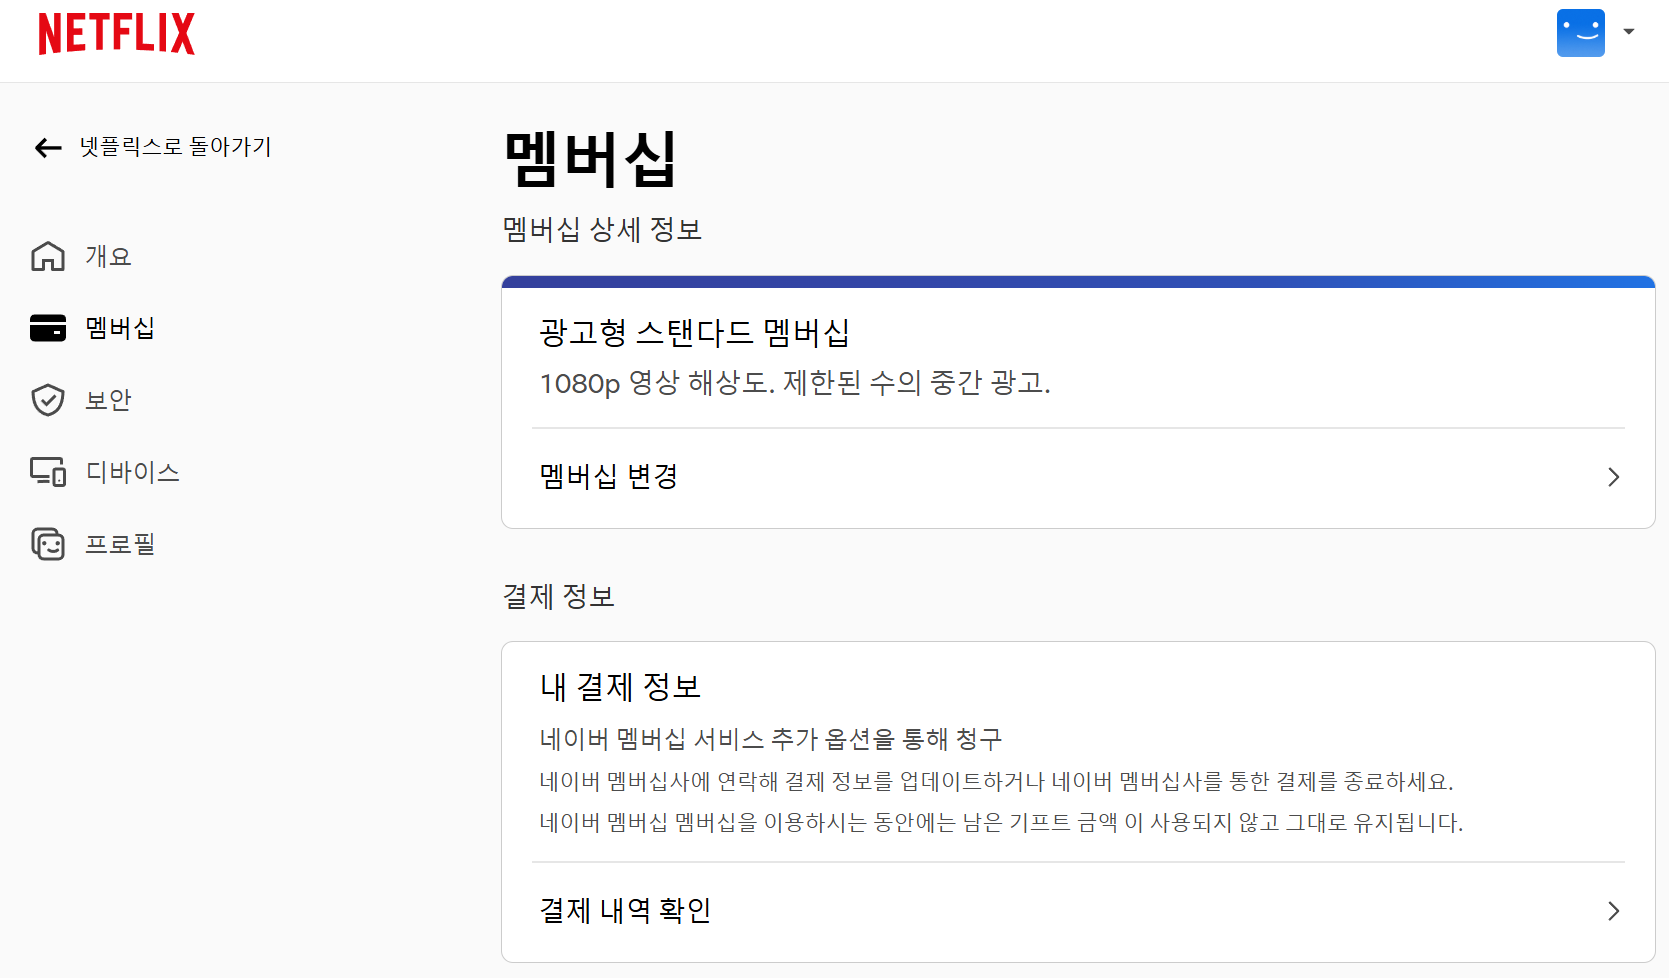Image resolution: width=1669 pixels, height=978 pixels.
Task: Open the 보안 sidebar menu item
Action: coord(108,400)
